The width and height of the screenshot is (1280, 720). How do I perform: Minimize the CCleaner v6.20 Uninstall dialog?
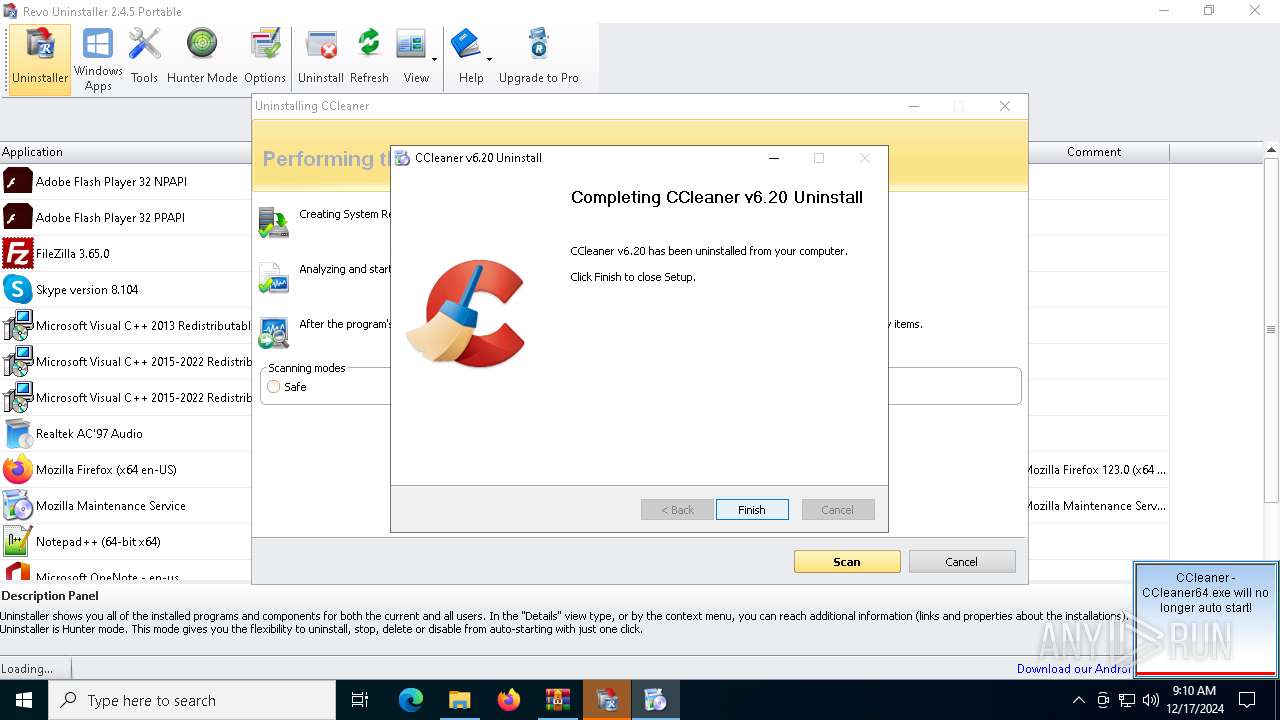773,158
